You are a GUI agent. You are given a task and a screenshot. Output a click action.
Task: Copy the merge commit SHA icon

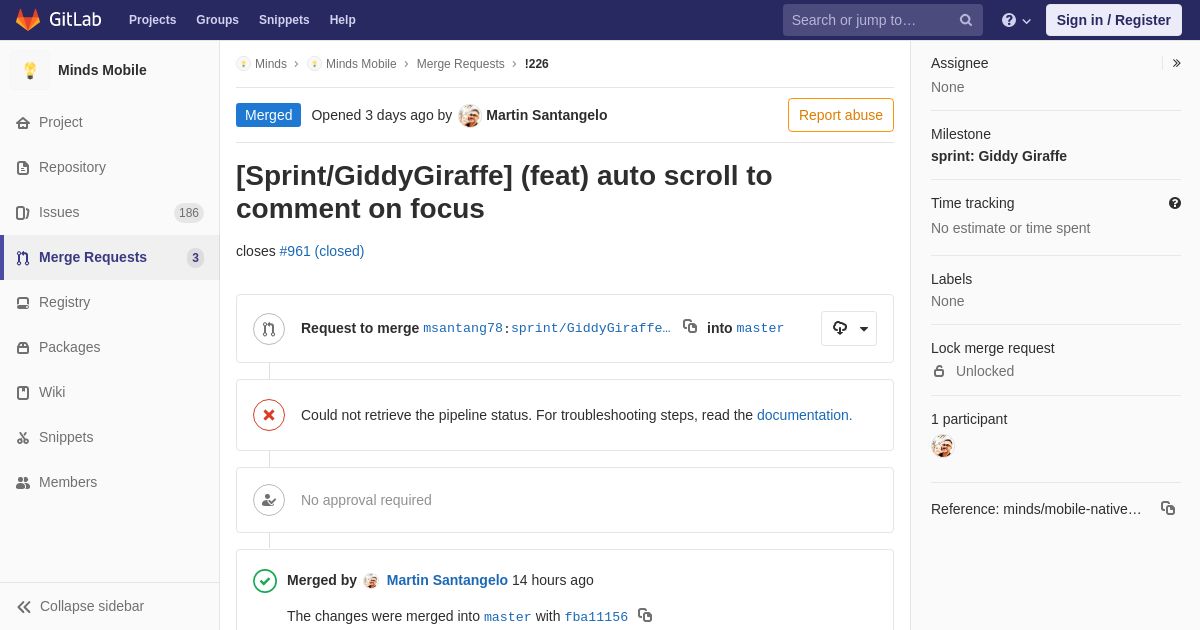tap(645, 615)
